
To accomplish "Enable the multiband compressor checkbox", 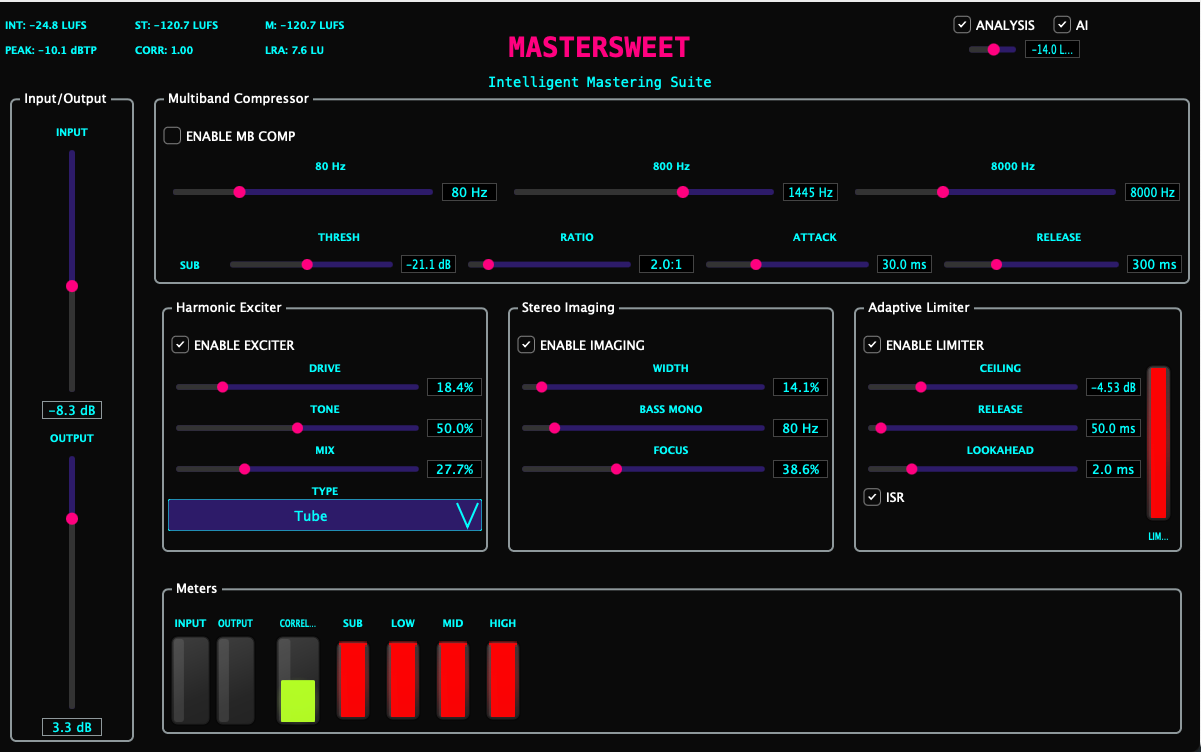I will click(173, 136).
